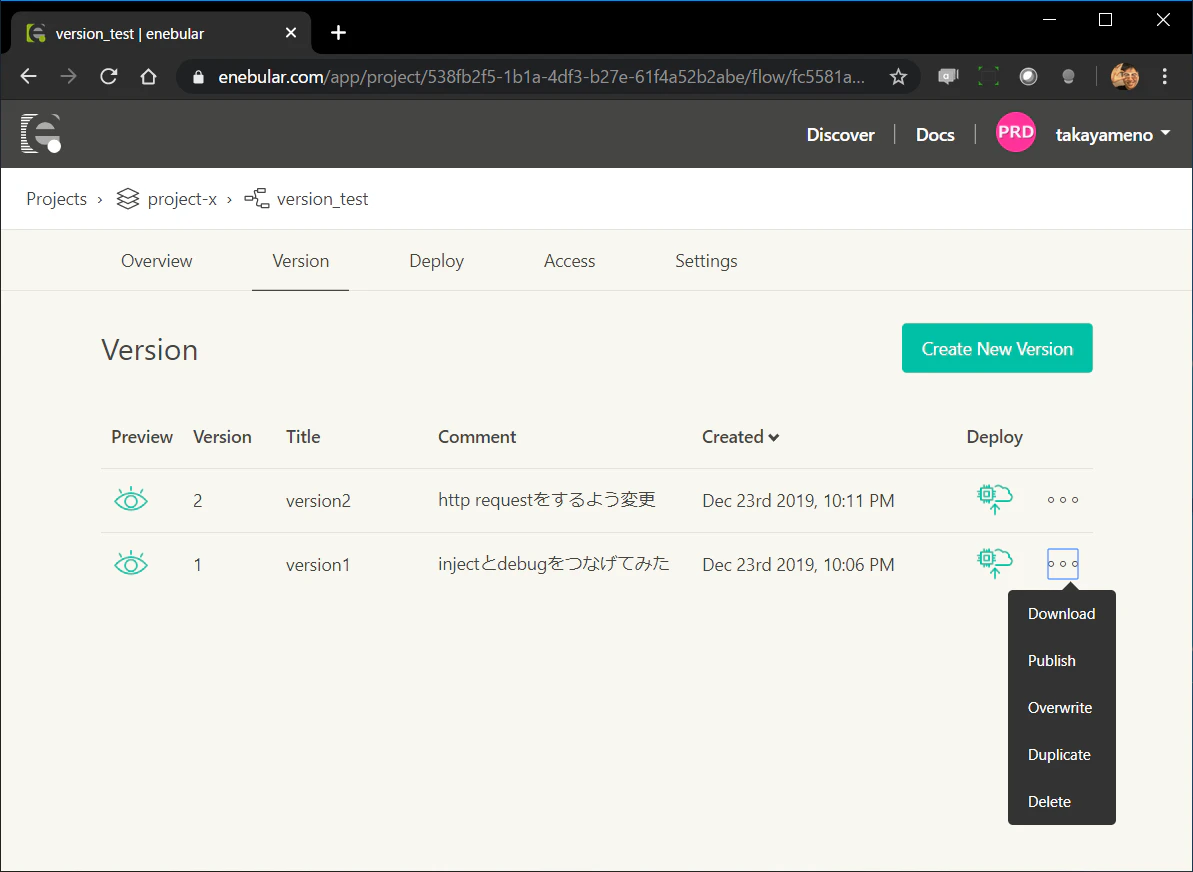Close the more options menu for version1
This screenshot has width=1193, height=872.
point(1063,564)
